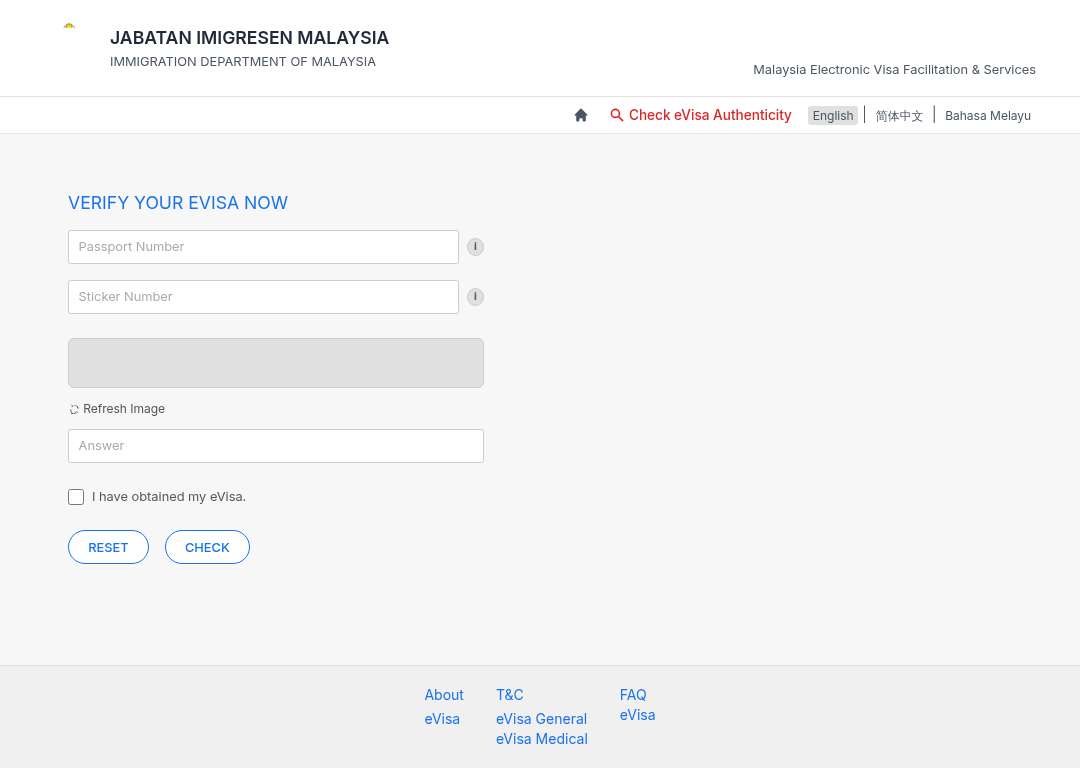Screen dimensions: 1080x768
Task: Focus the Passport Number input field
Action: click(x=263, y=247)
